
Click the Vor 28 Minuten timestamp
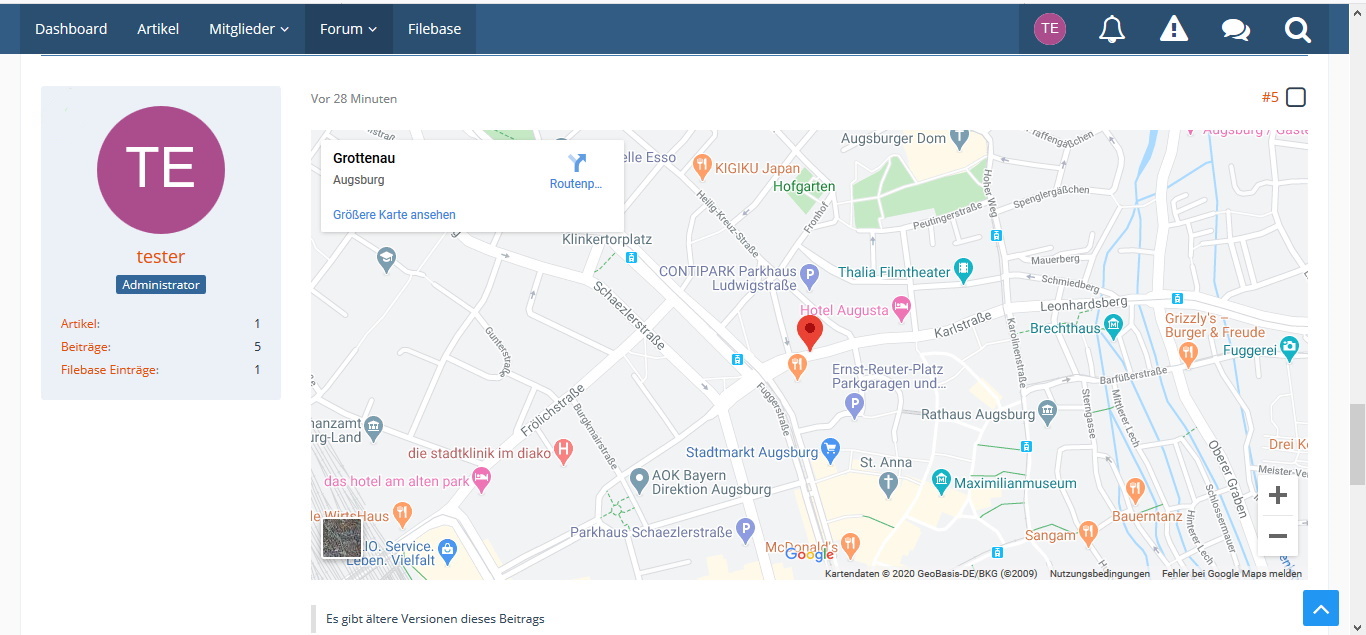click(x=354, y=99)
